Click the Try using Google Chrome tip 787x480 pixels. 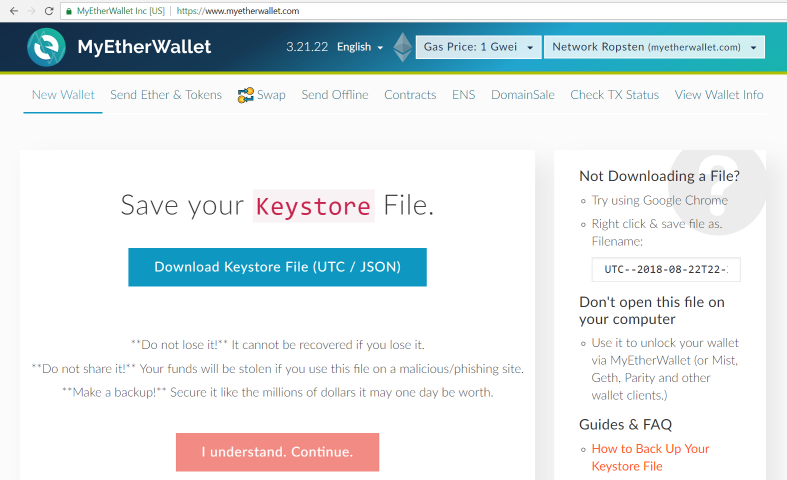[x=660, y=200]
